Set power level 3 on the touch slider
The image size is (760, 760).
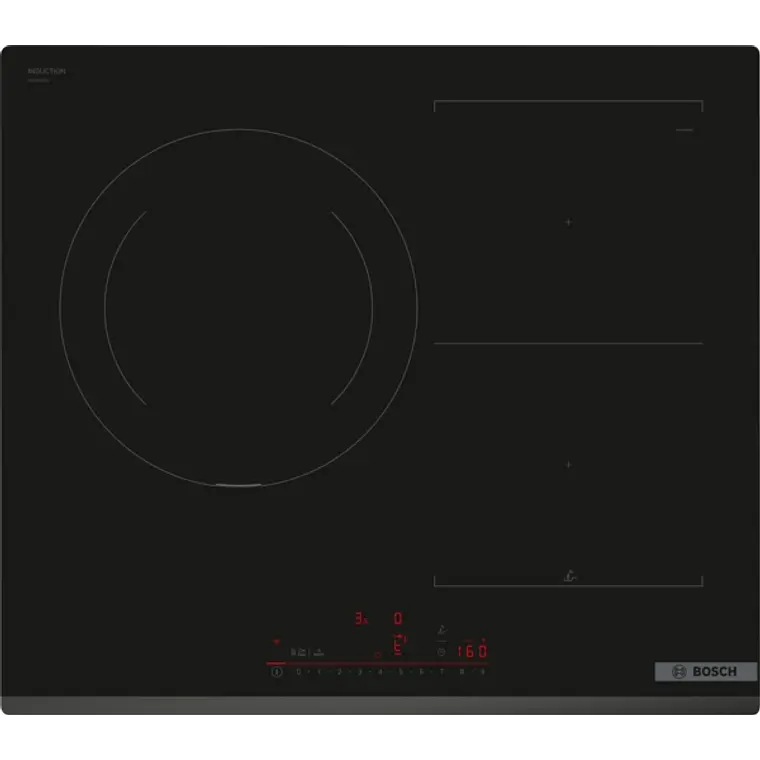click(x=360, y=672)
